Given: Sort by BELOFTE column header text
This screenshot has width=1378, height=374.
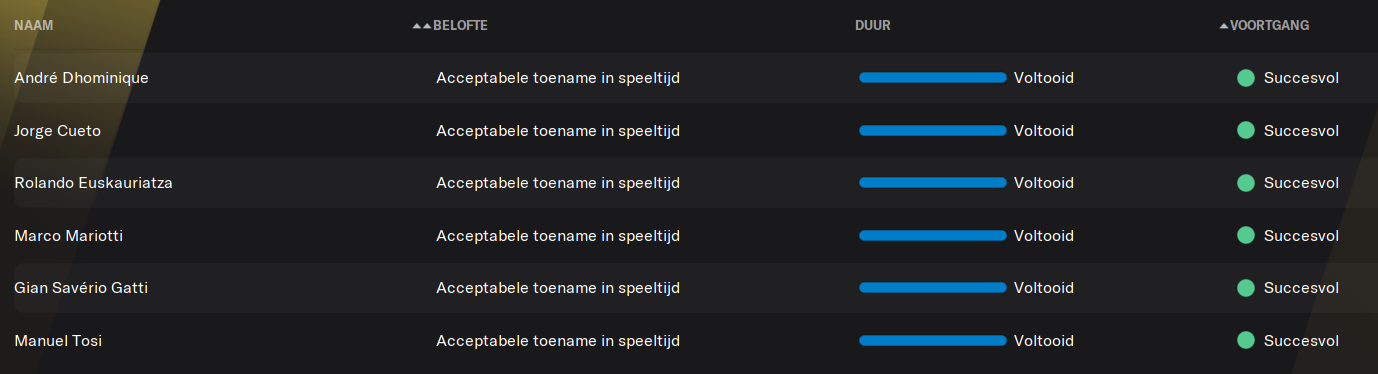Looking at the screenshot, I should 461,26.
